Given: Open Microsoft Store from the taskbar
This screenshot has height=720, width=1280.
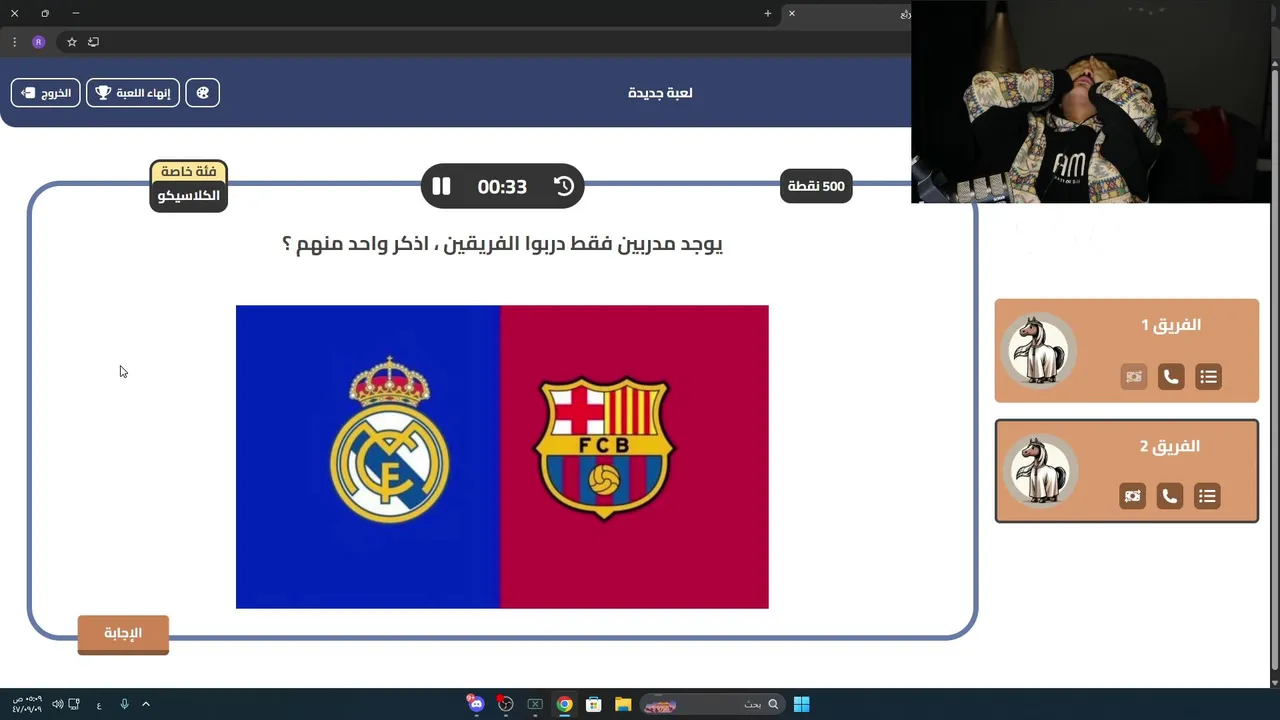Looking at the screenshot, I should coord(593,704).
